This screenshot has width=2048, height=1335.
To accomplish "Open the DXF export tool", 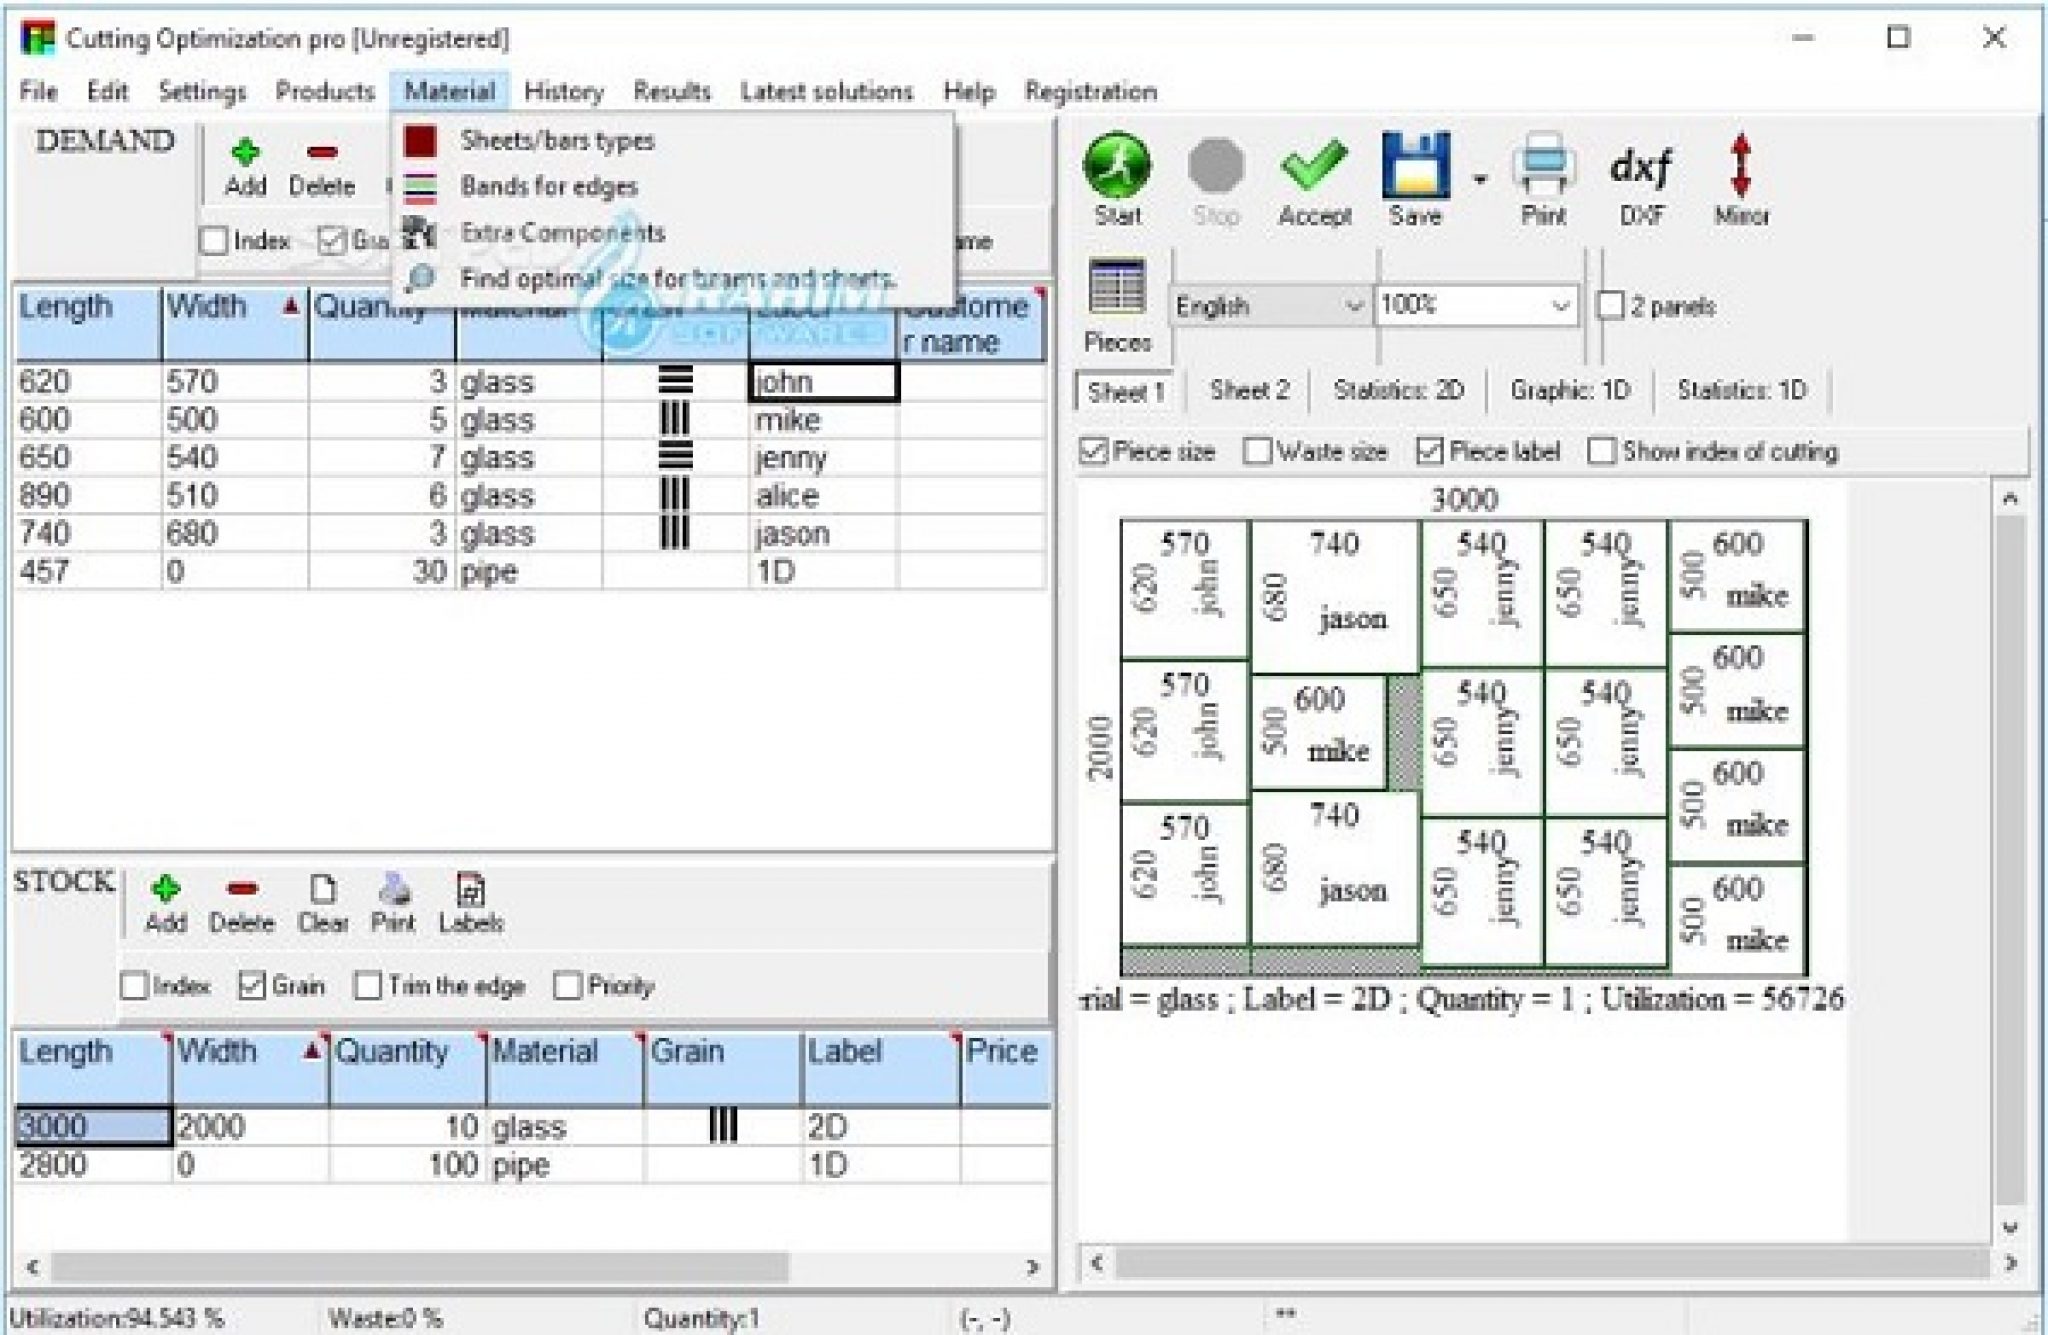I will (x=1643, y=170).
